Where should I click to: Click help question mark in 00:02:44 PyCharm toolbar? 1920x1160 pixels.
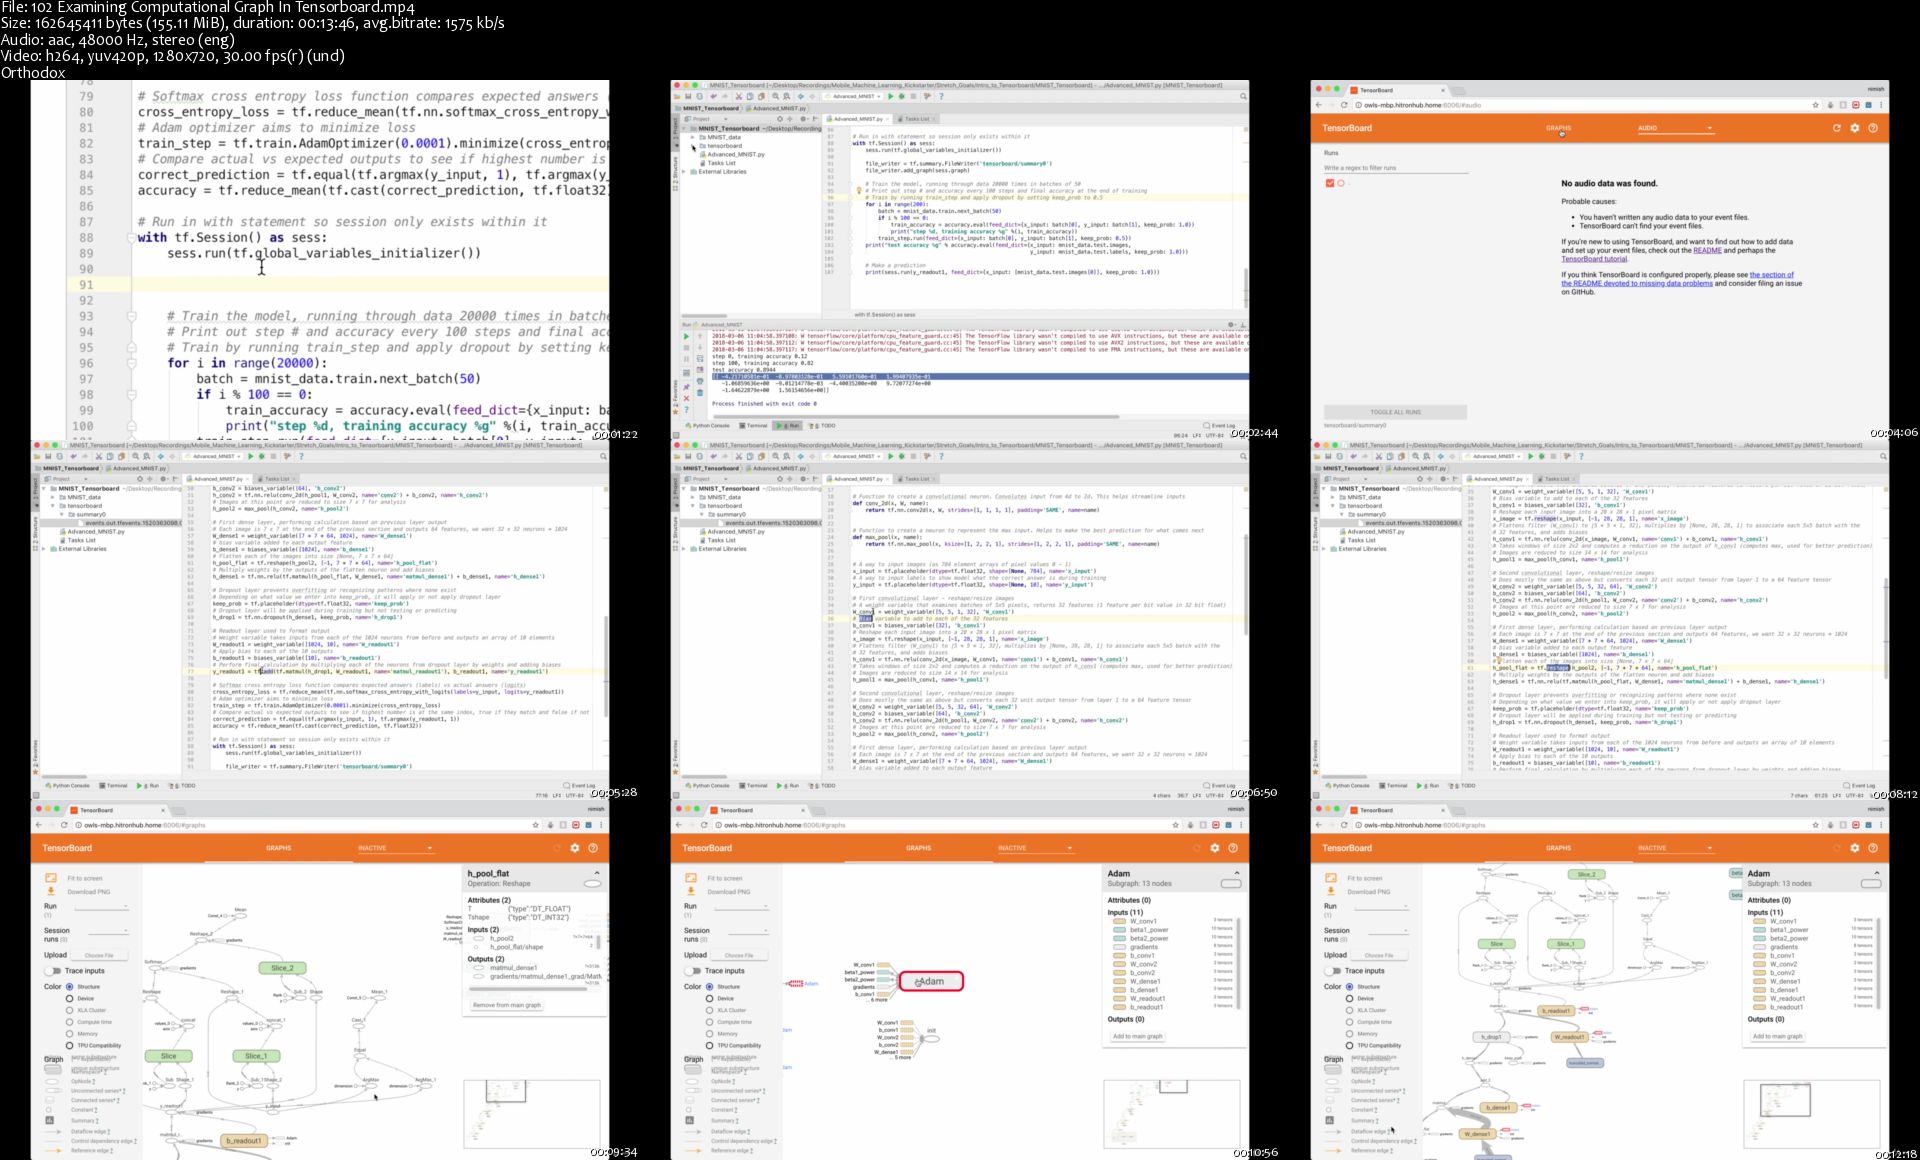(x=941, y=97)
